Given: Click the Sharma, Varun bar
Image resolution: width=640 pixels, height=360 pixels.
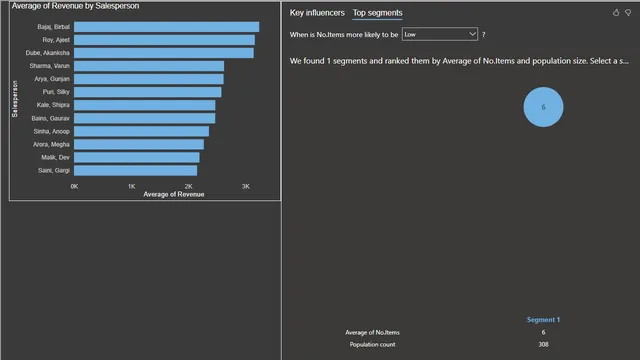Looking at the screenshot, I should 149,66.
